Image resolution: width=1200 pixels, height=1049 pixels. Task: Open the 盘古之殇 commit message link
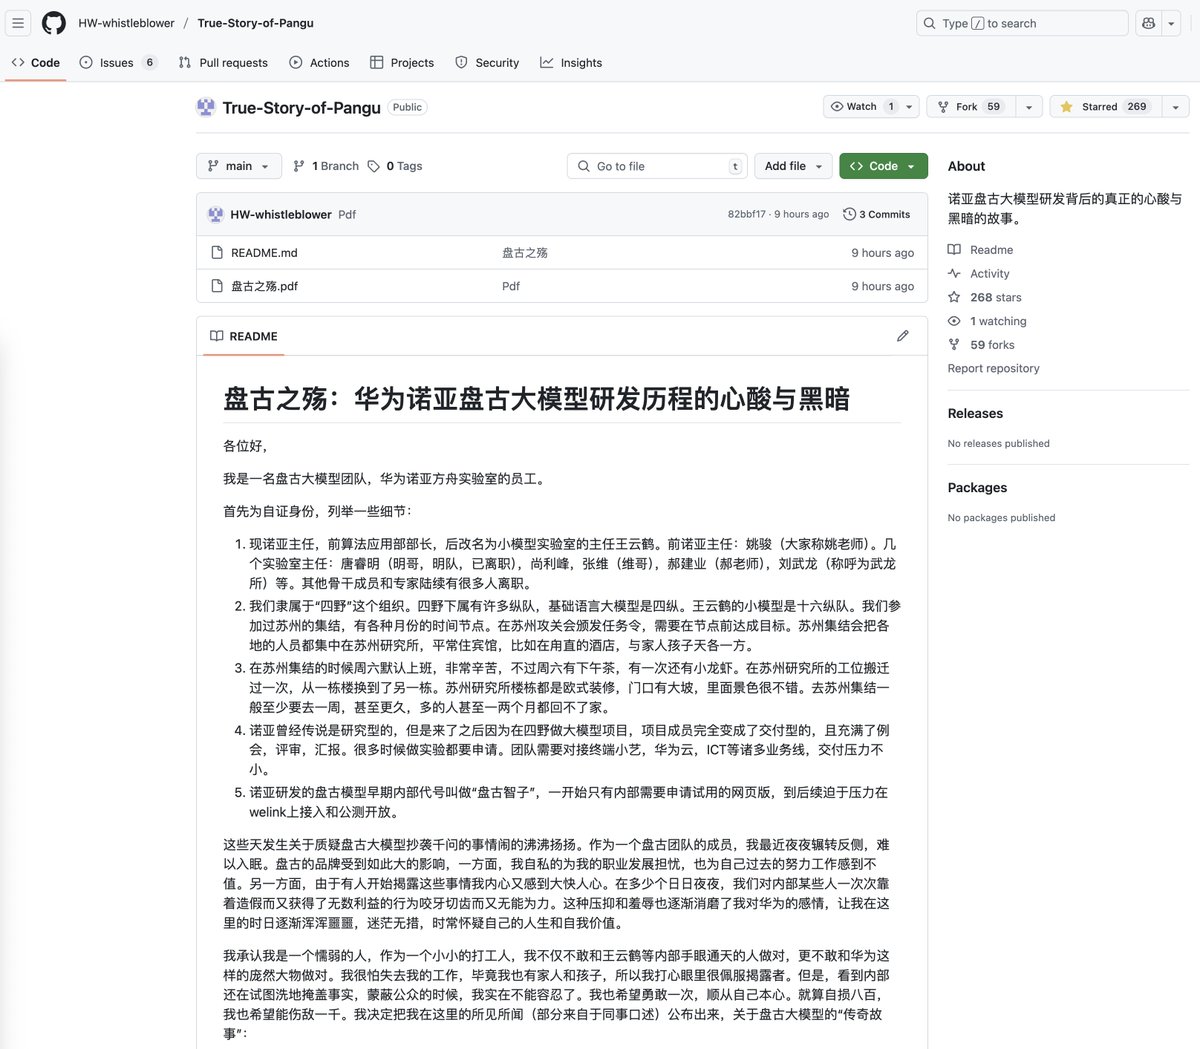pos(525,253)
